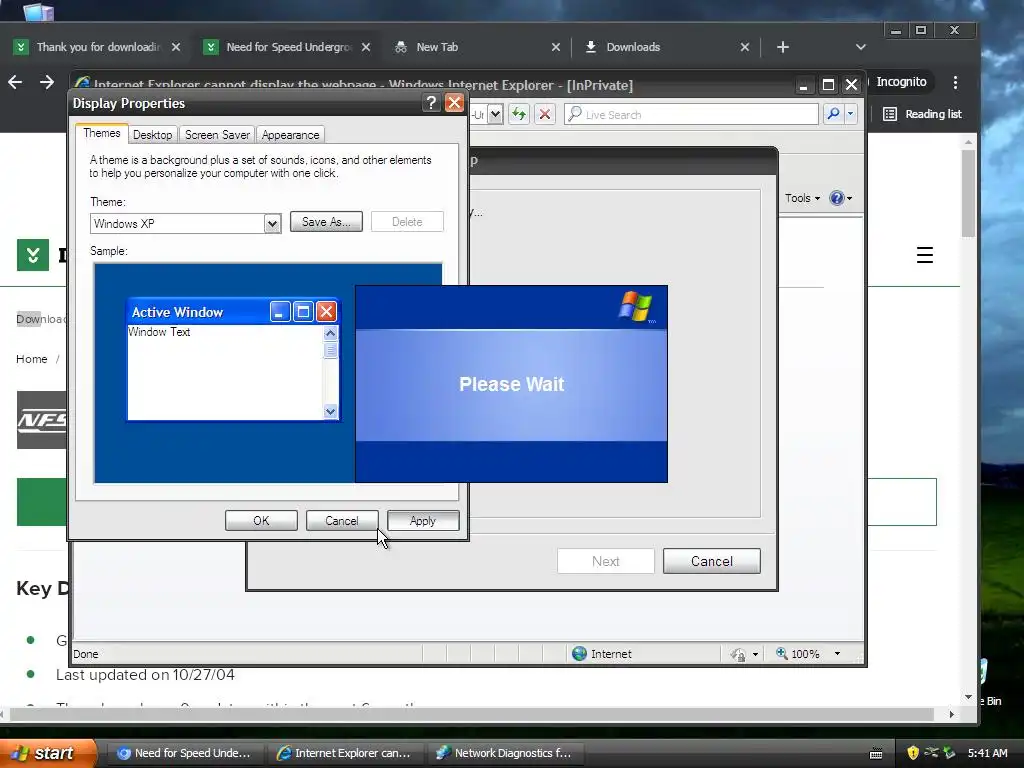
Task: Click the Incognito indicator
Action: click(901, 82)
